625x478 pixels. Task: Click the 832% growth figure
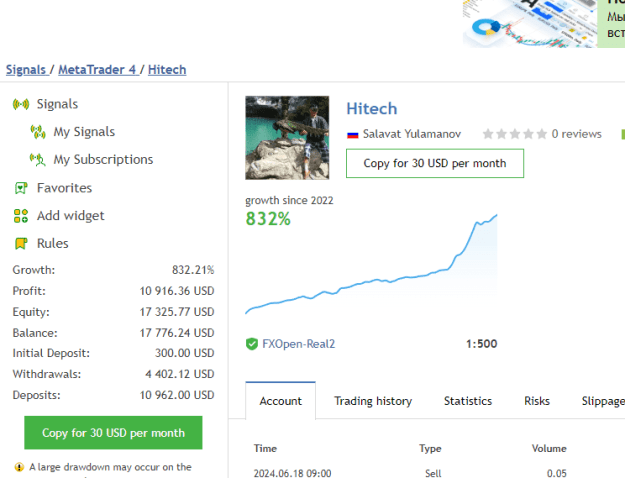268,219
